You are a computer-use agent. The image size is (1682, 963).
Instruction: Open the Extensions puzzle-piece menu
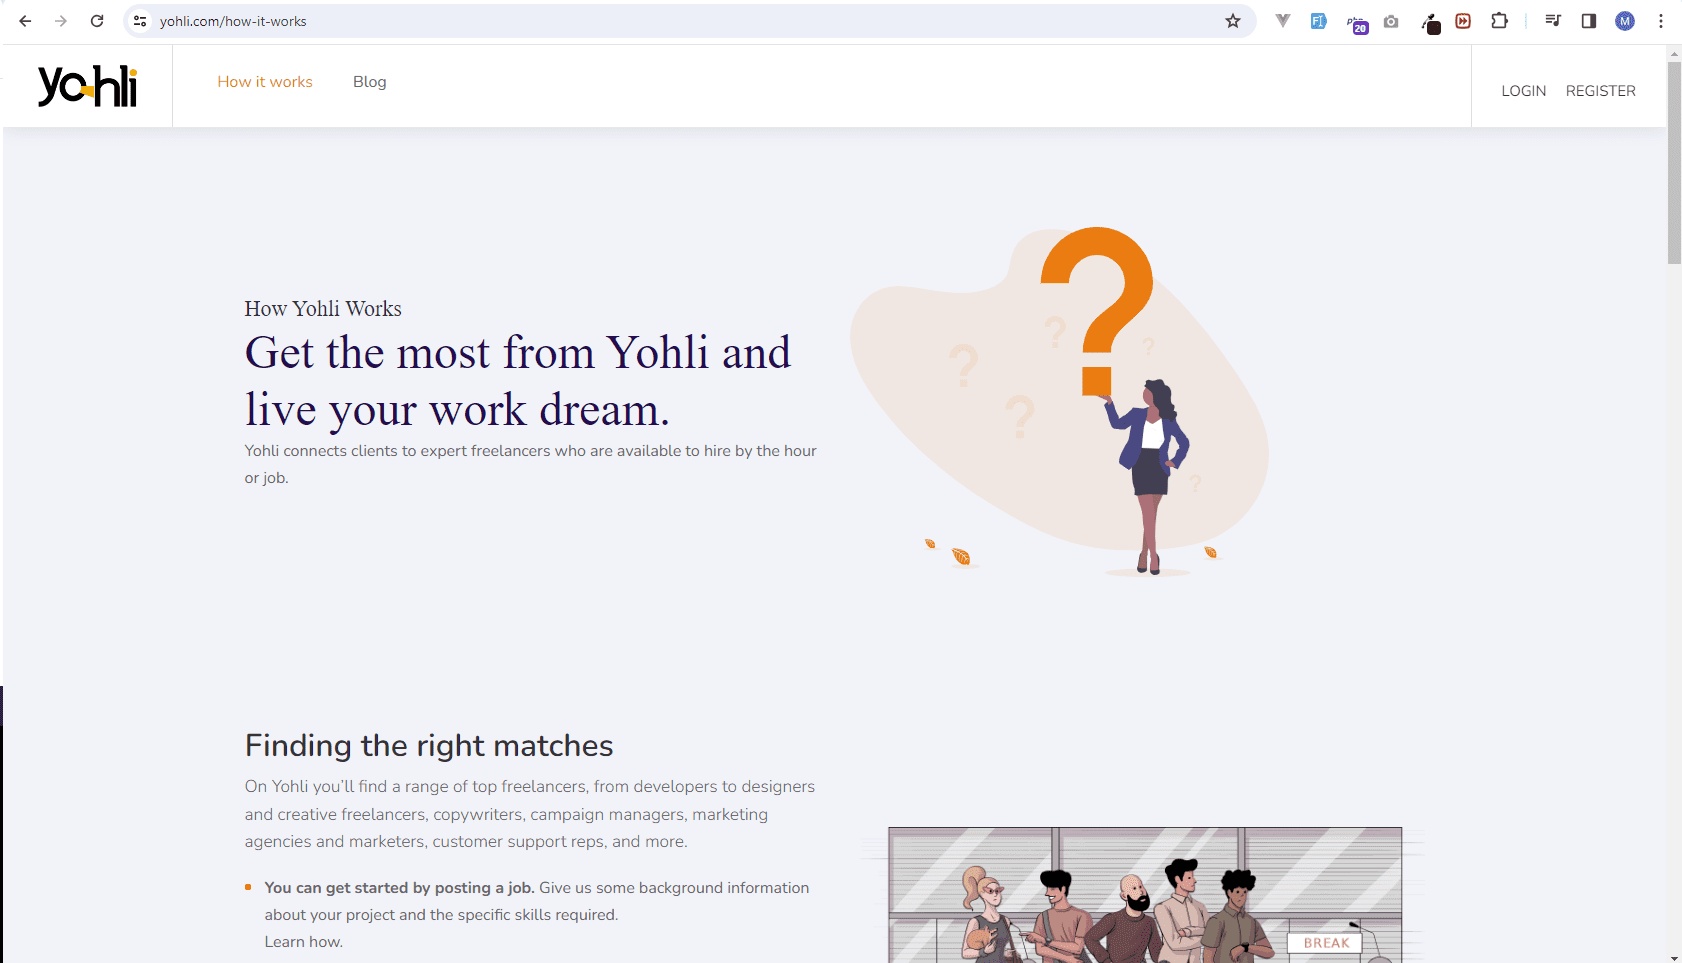(1499, 21)
